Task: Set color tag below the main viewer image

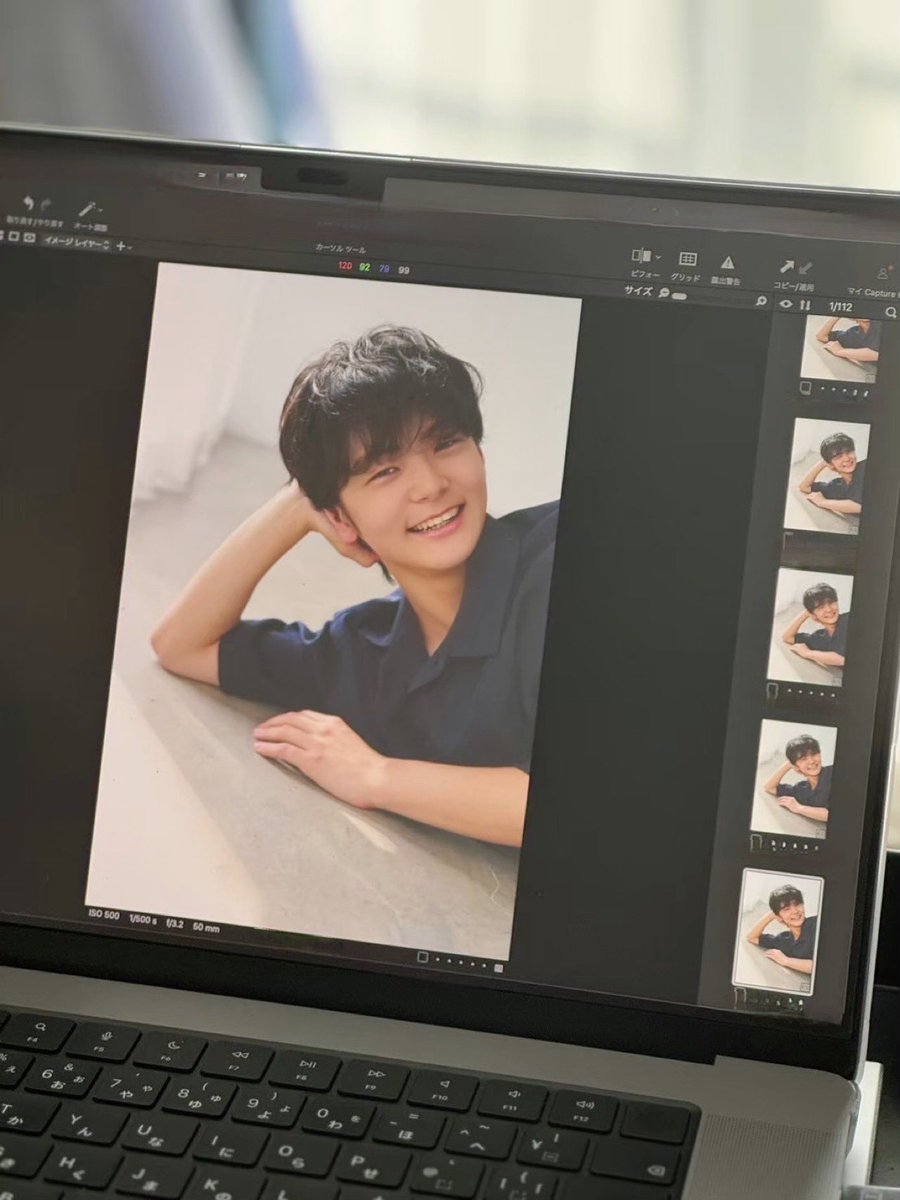Action: point(423,957)
